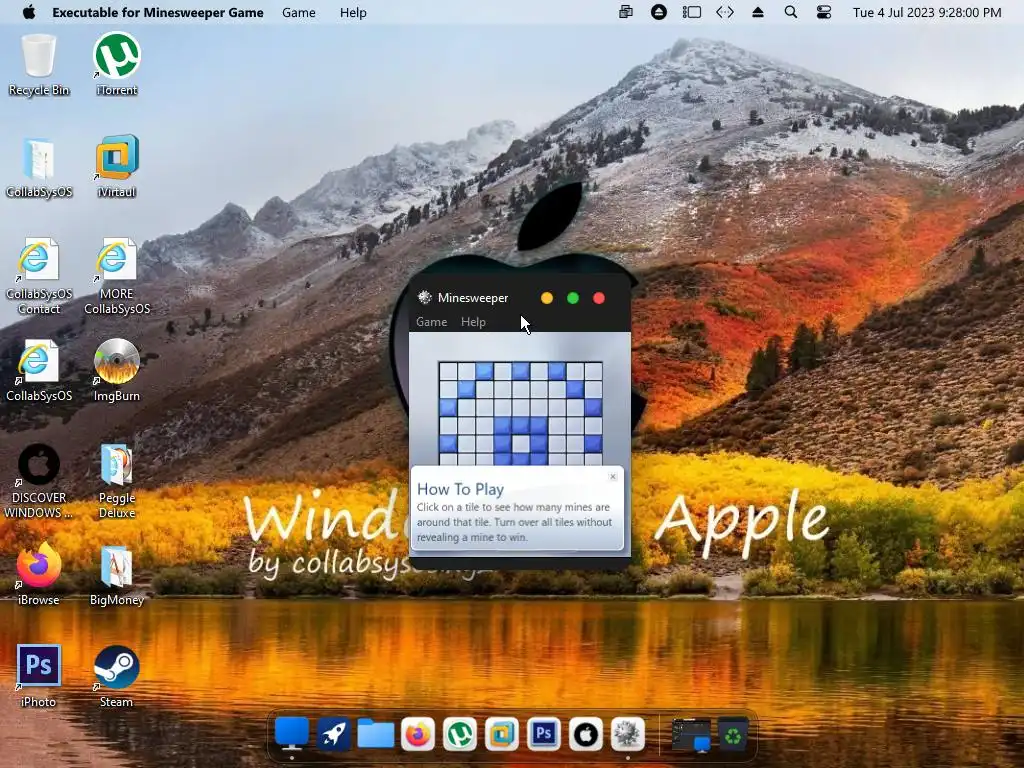Screen dimensions: 1024x768
Task: Click the green maximize button on Minesweeper
Action: pyautogui.click(x=573, y=298)
